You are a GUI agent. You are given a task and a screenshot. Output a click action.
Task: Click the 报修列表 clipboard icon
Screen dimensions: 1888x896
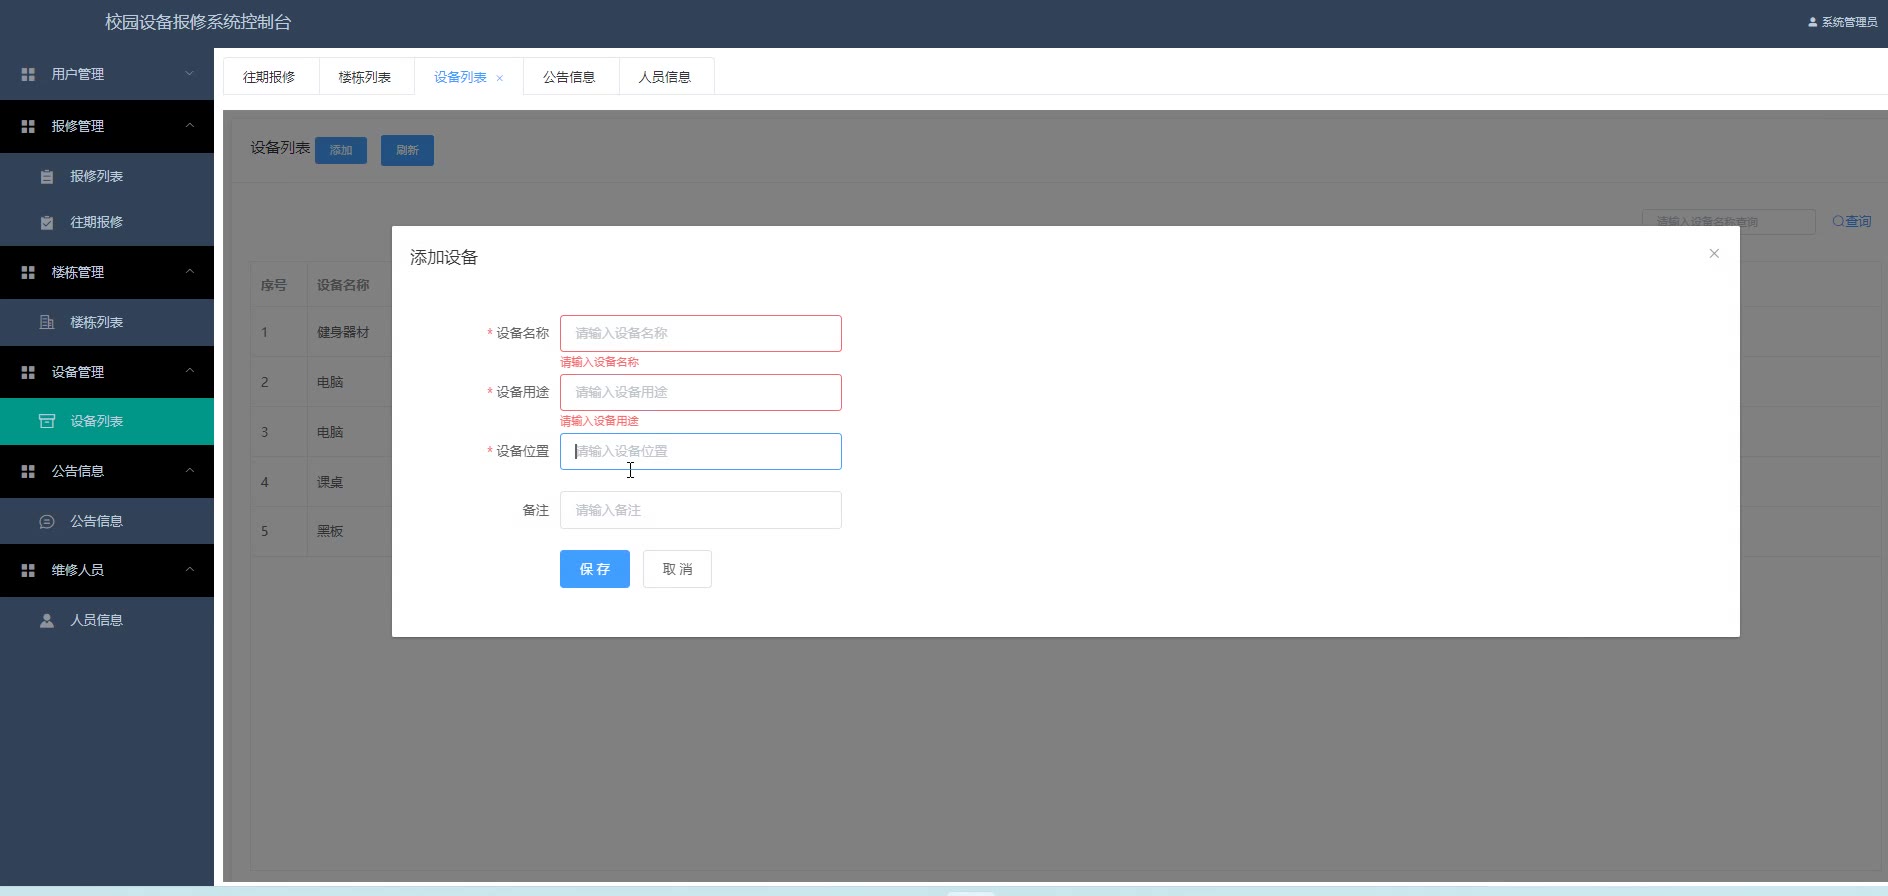47,177
